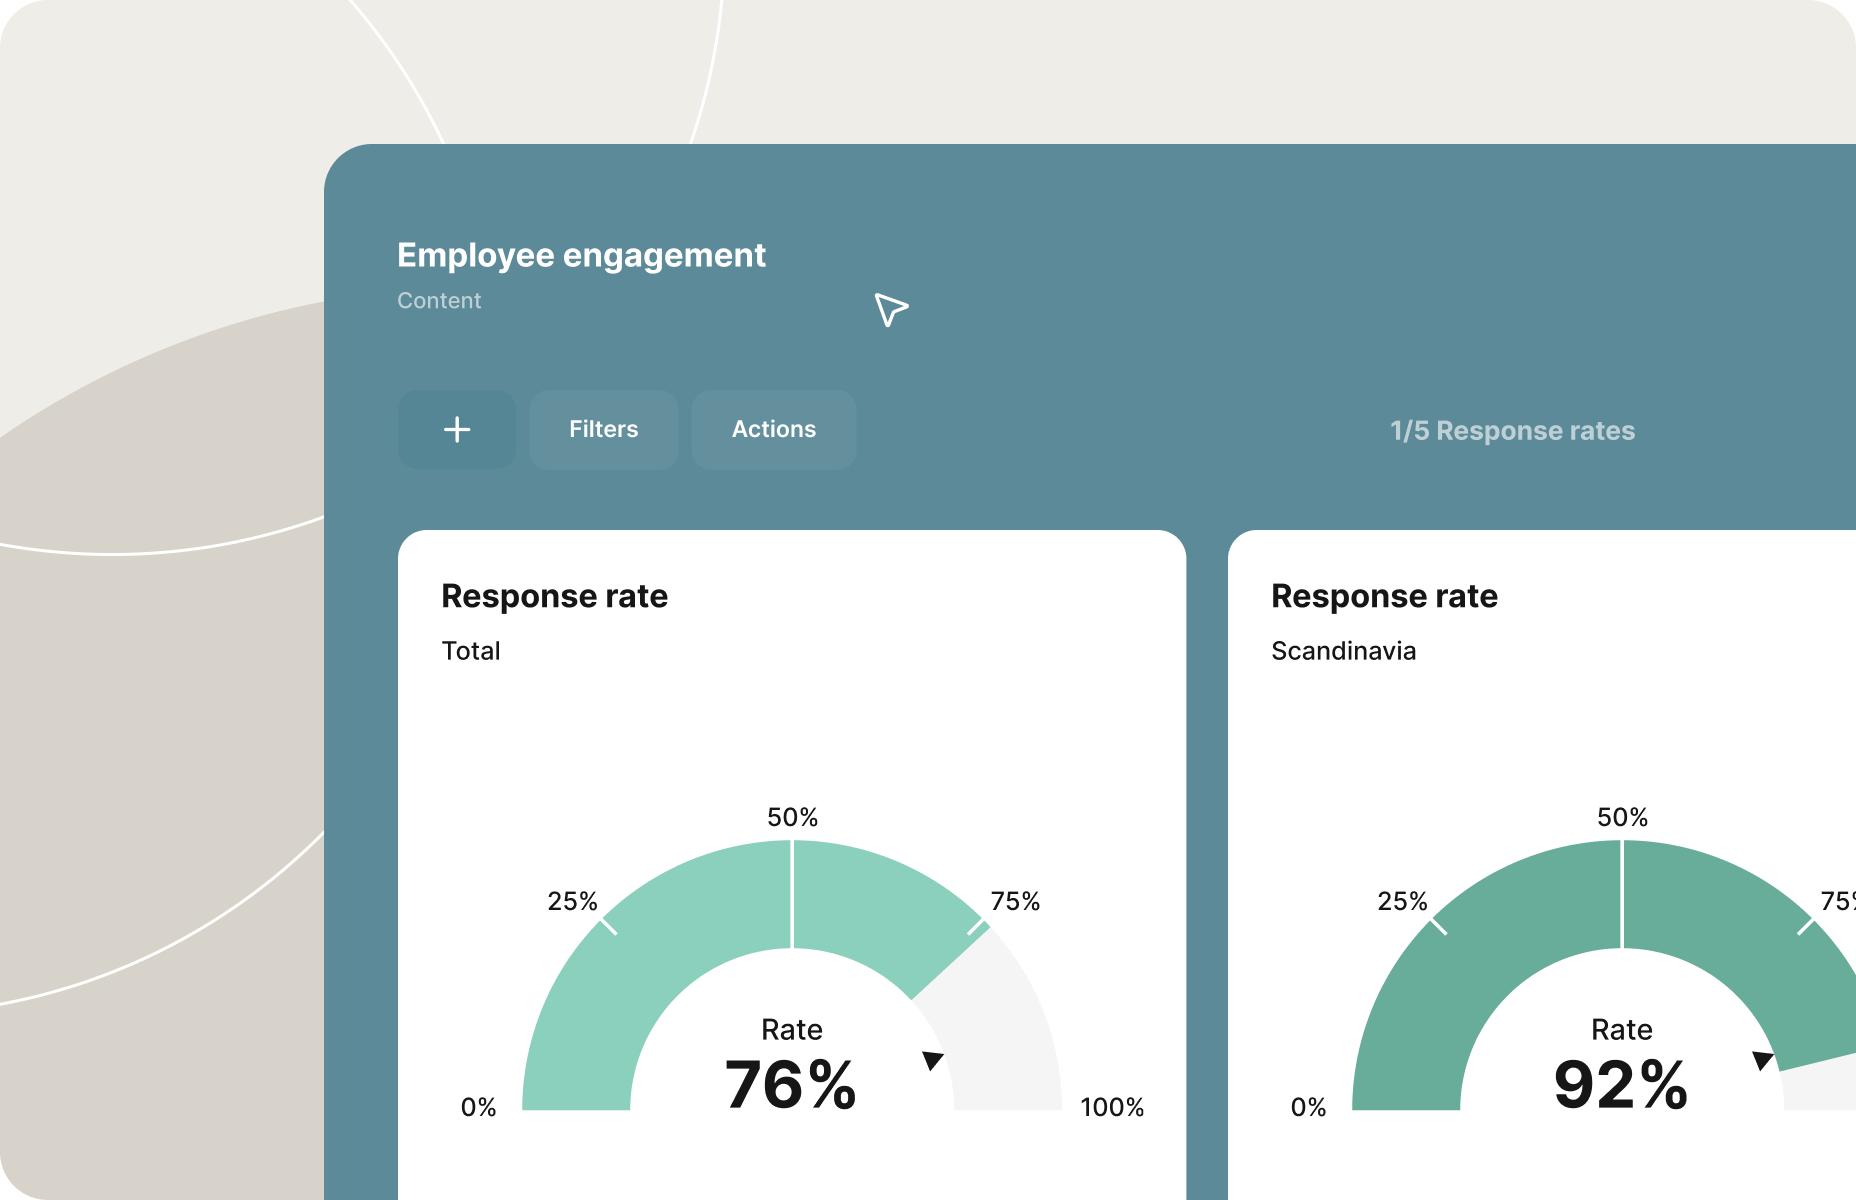Click the 25% tick mark on the Scandinavia gauge
The width and height of the screenshot is (1856, 1200).
(1440, 925)
